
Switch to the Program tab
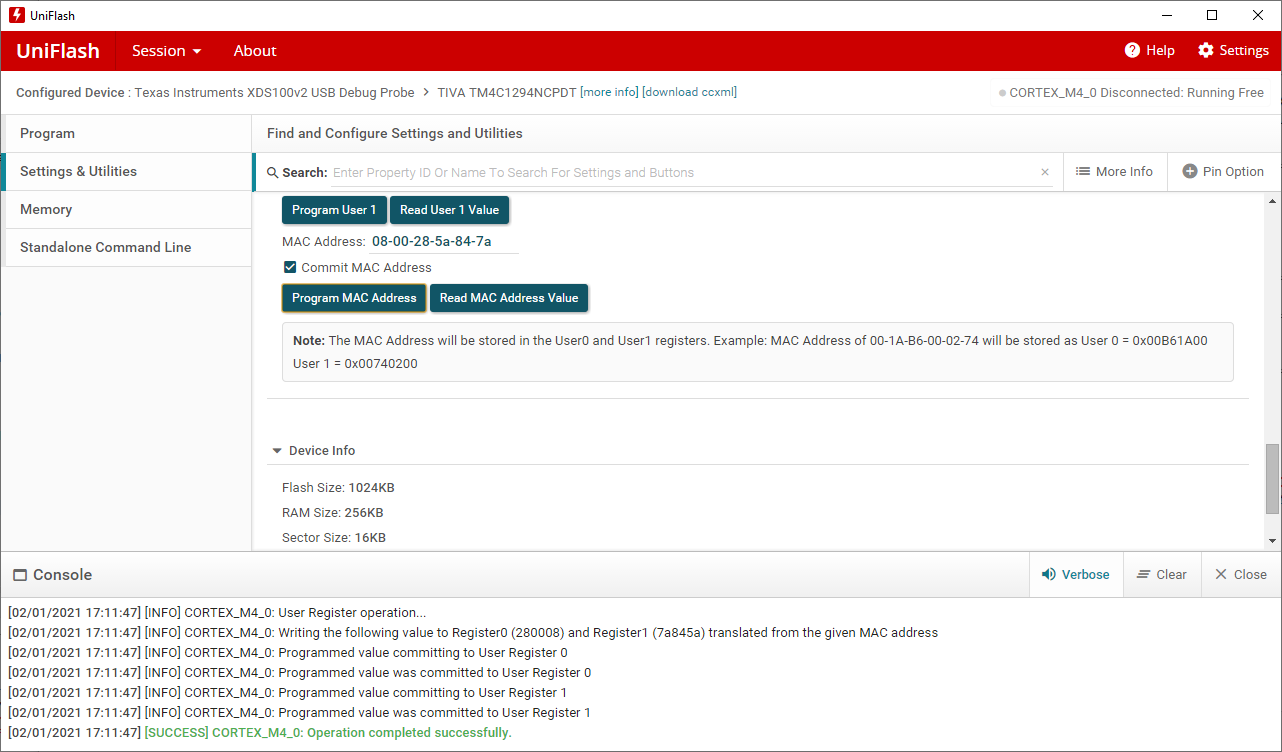click(127, 134)
